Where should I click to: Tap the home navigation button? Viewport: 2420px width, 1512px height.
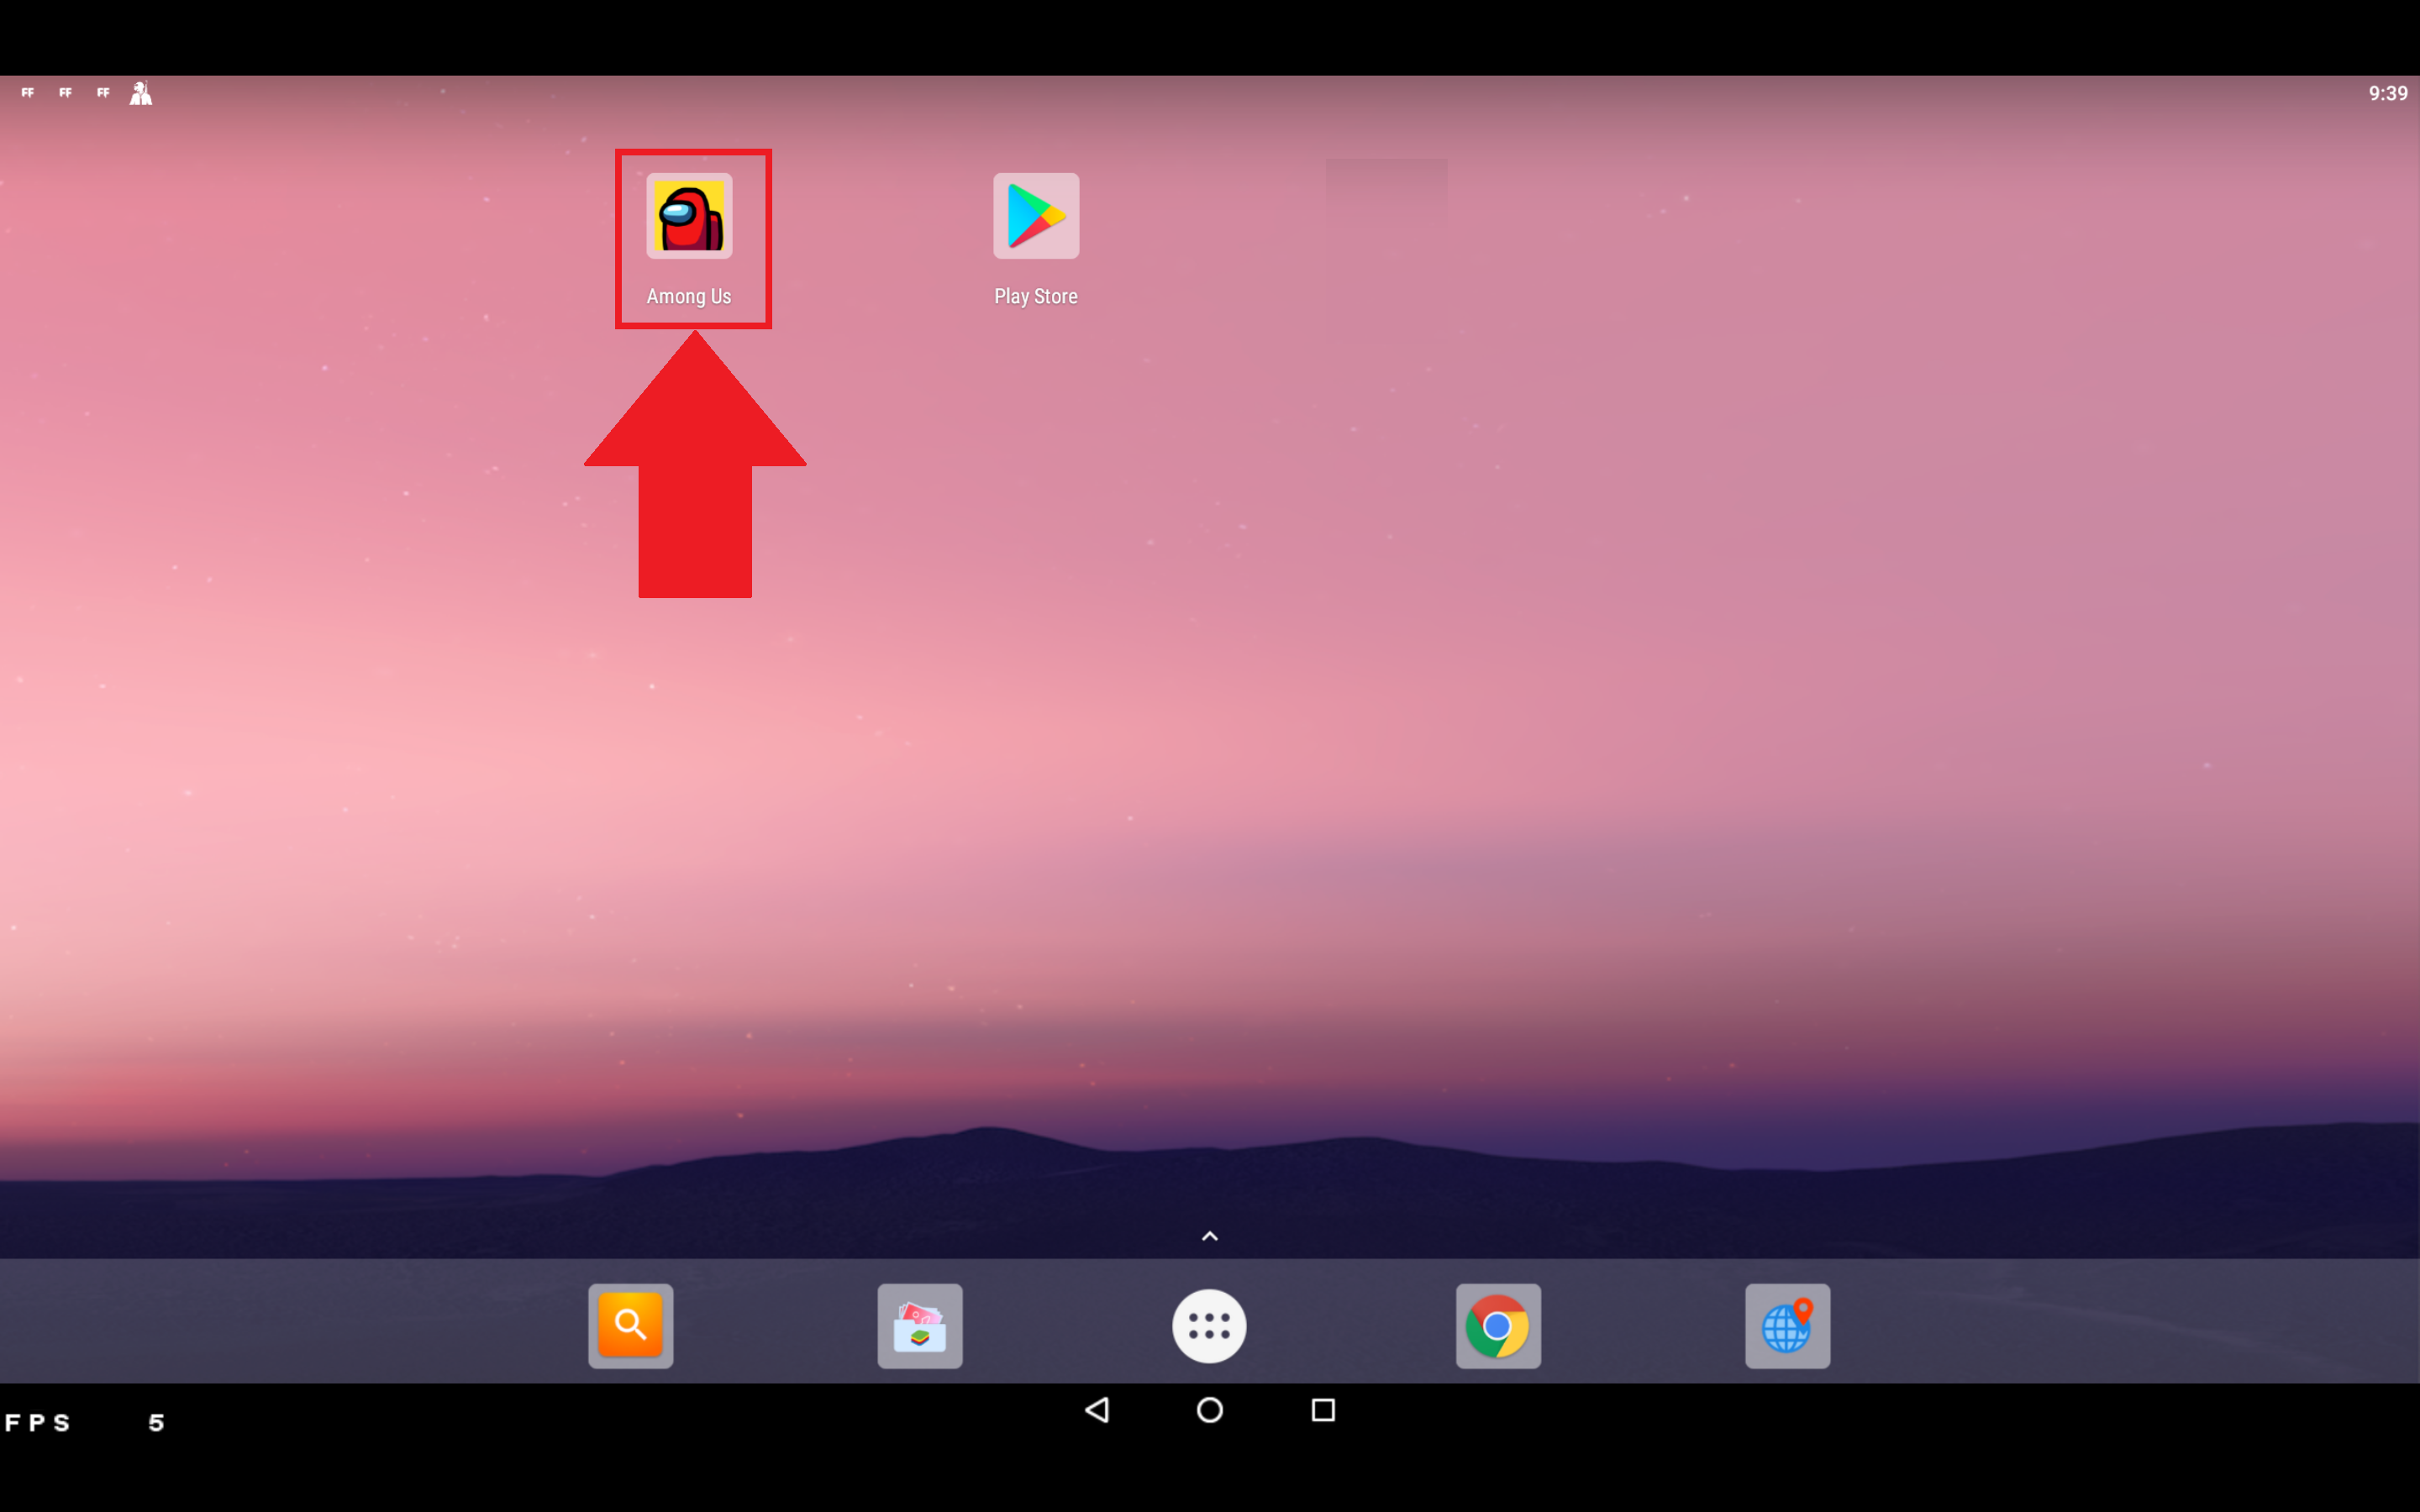click(1209, 1411)
